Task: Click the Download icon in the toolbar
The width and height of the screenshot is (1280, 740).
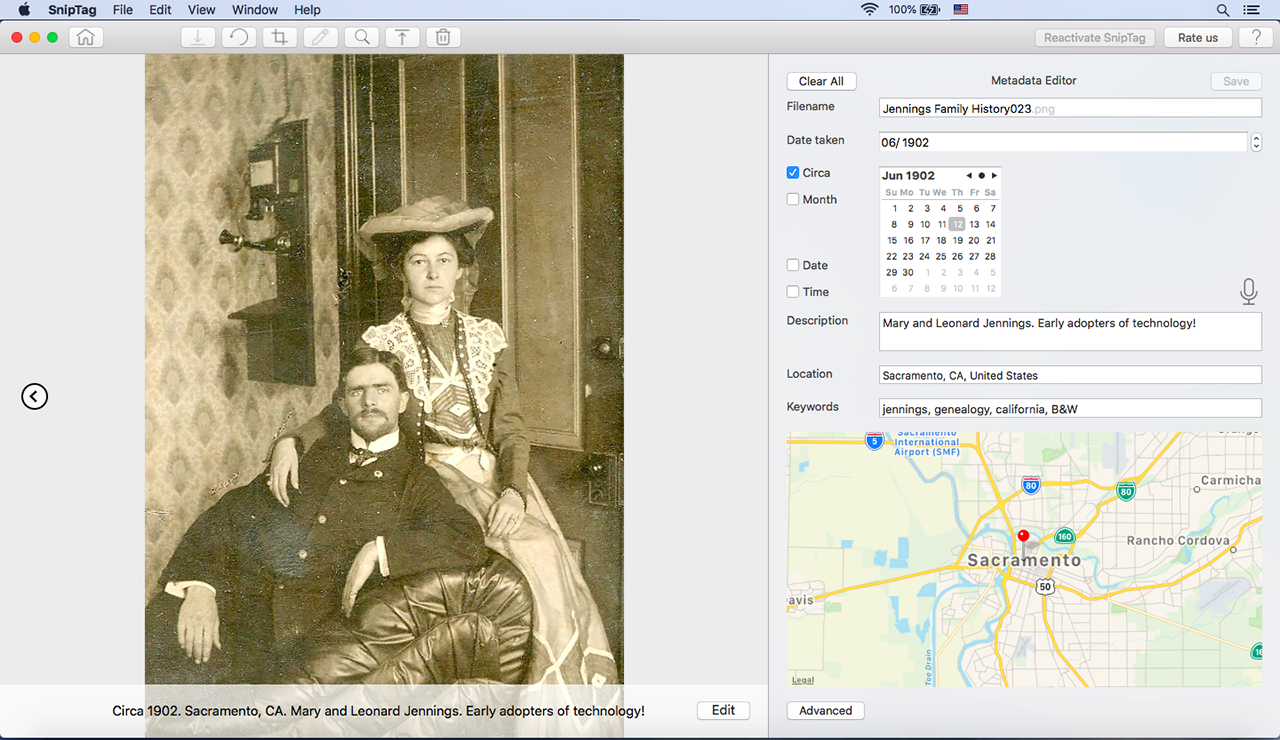Action: pos(197,36)
